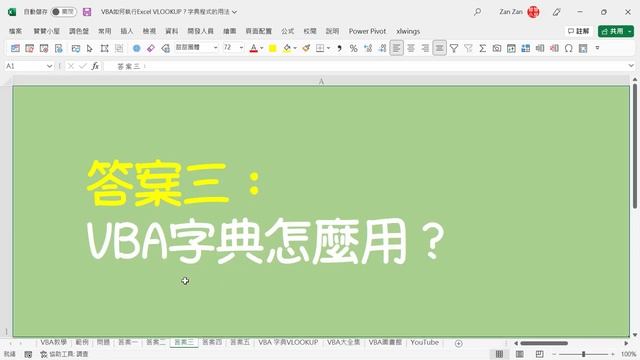This screenshot has height=360, width=640.
Task: Click increase decimal icon
Action: 368,48
